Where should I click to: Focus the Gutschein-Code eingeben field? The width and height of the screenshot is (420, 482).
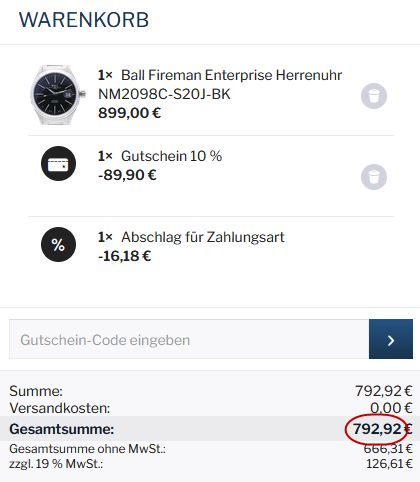(189, 339)
